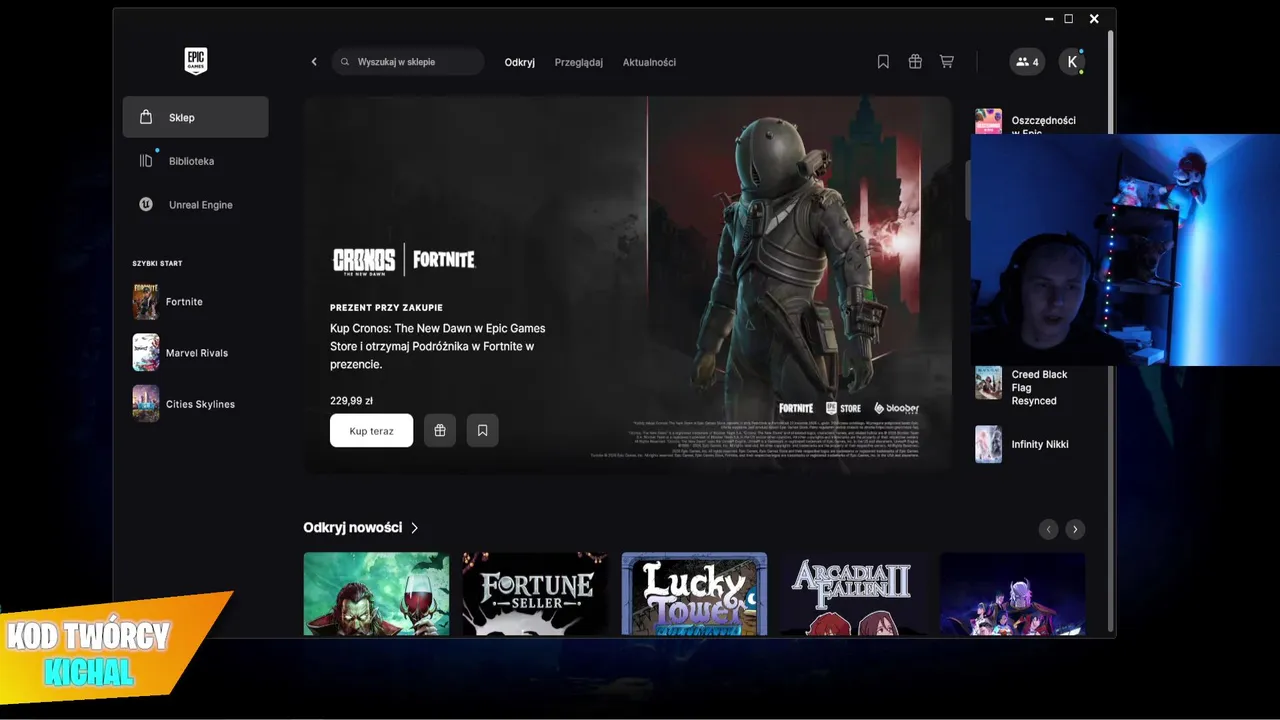Open Unreal Engine in the sidebar
Screen dimensions: 1280x720
pos(195,205)
